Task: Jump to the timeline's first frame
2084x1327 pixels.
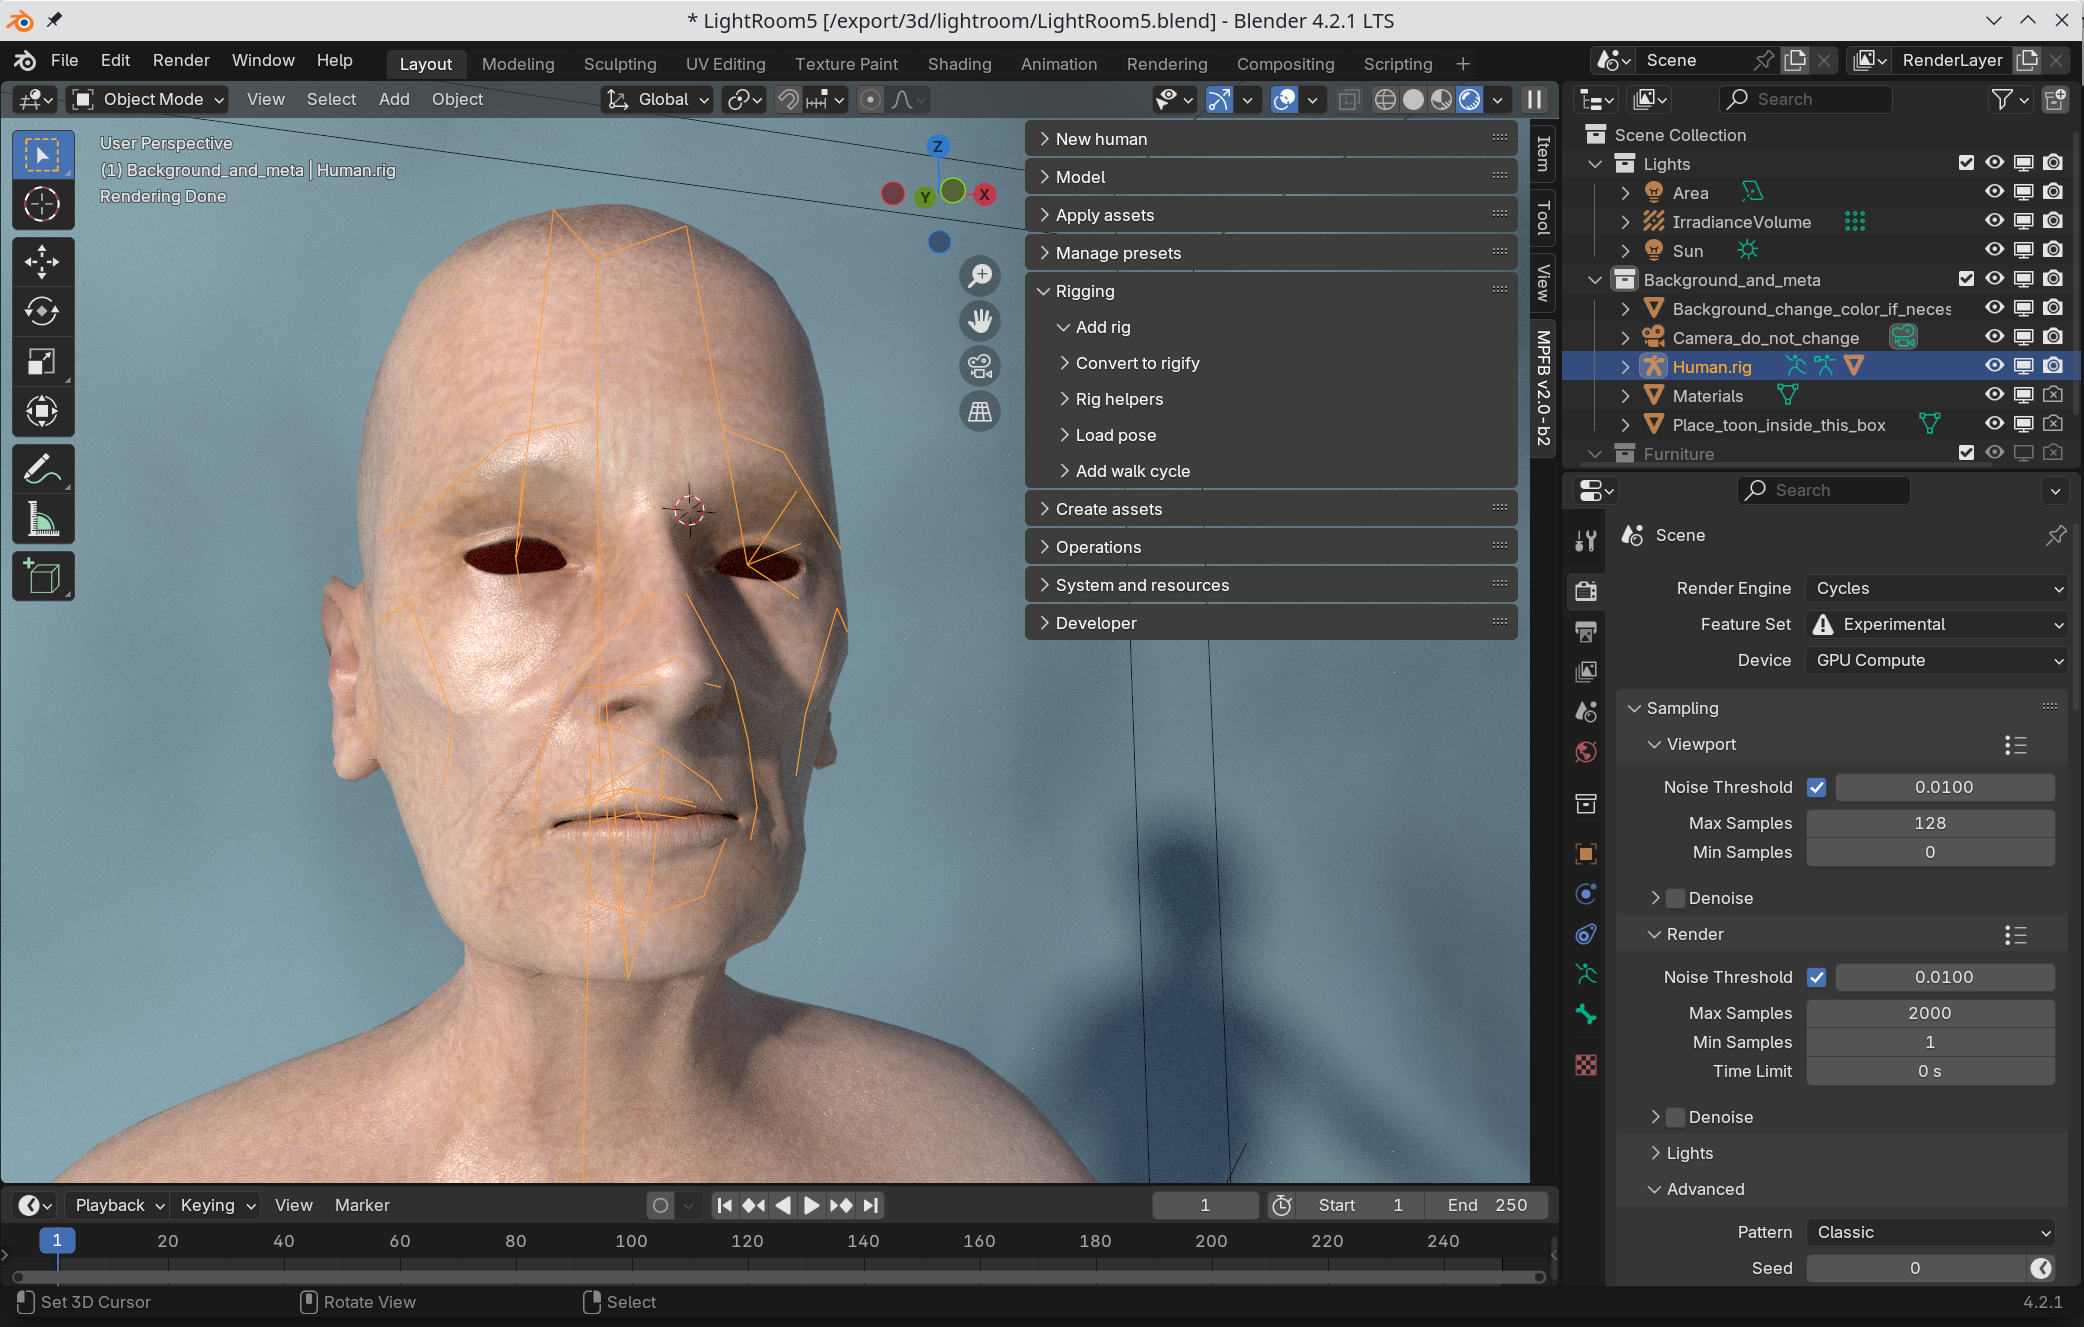Action: (725, 1205)
